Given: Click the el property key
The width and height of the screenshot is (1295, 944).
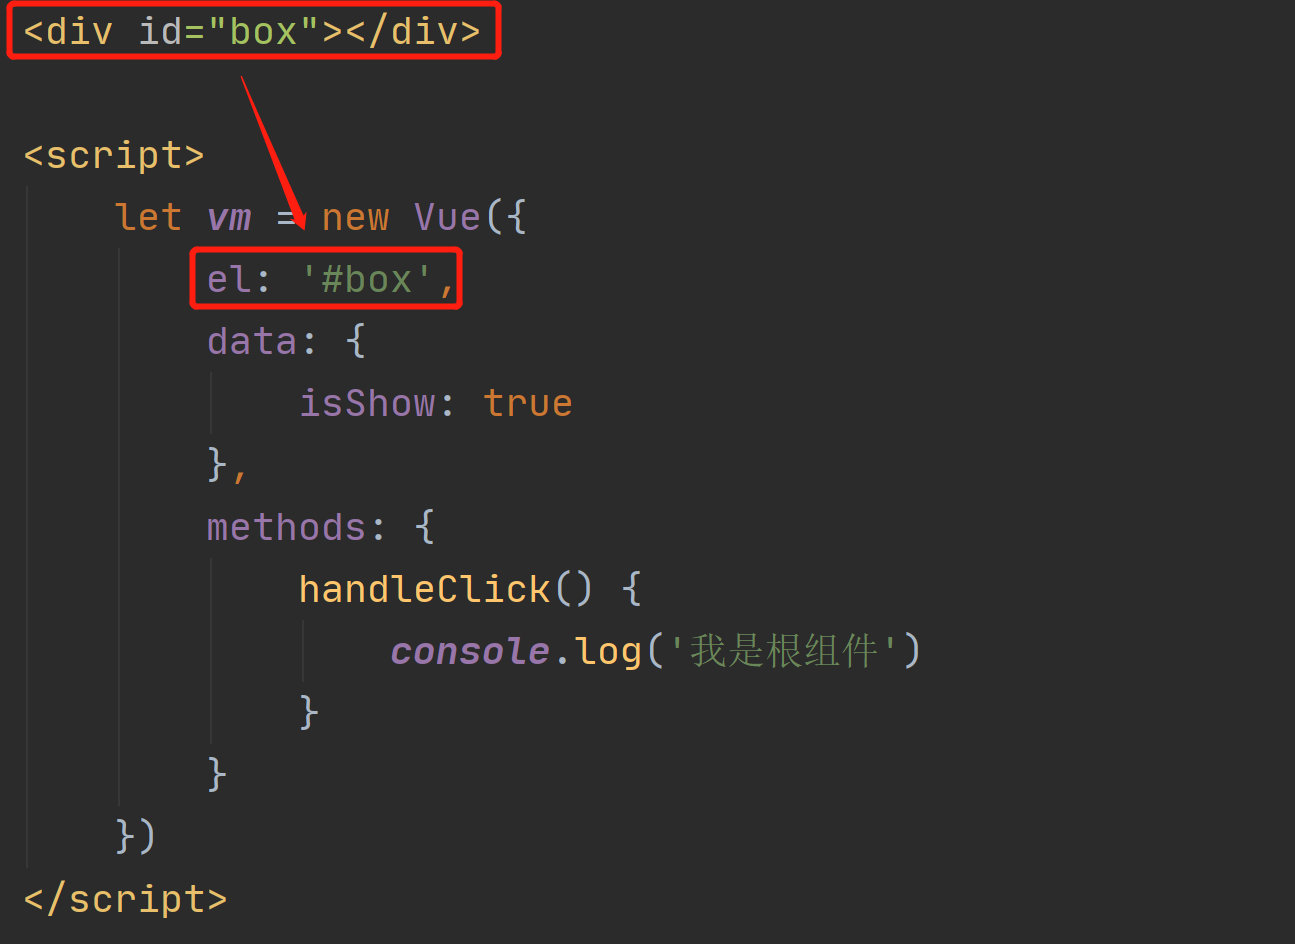Looking at the screenshot, I should point(229,280).
